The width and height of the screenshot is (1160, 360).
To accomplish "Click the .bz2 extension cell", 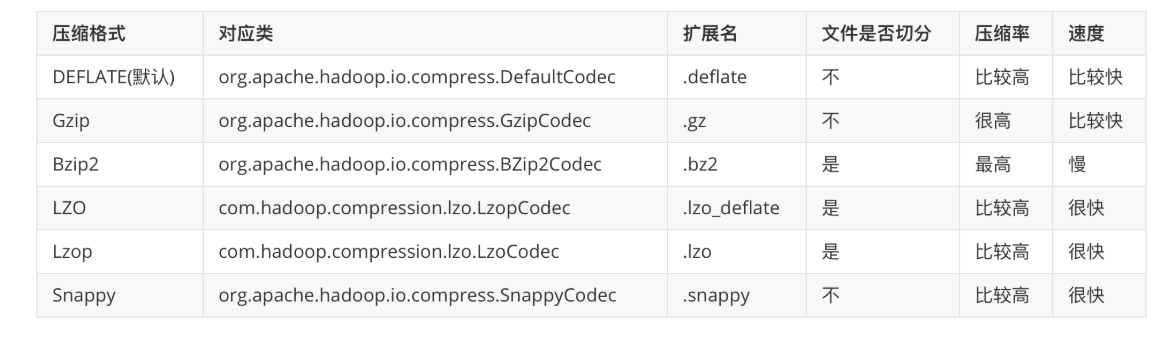I will [737, 164].
